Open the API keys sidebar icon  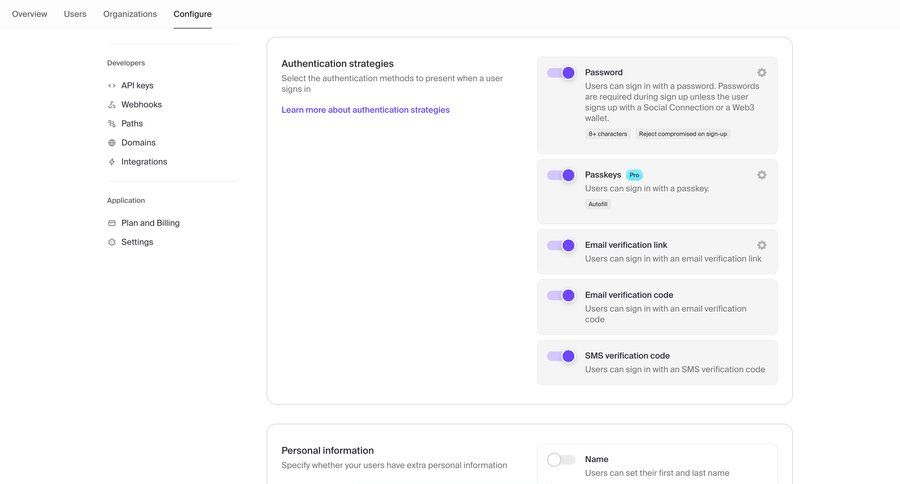point(111,86)
